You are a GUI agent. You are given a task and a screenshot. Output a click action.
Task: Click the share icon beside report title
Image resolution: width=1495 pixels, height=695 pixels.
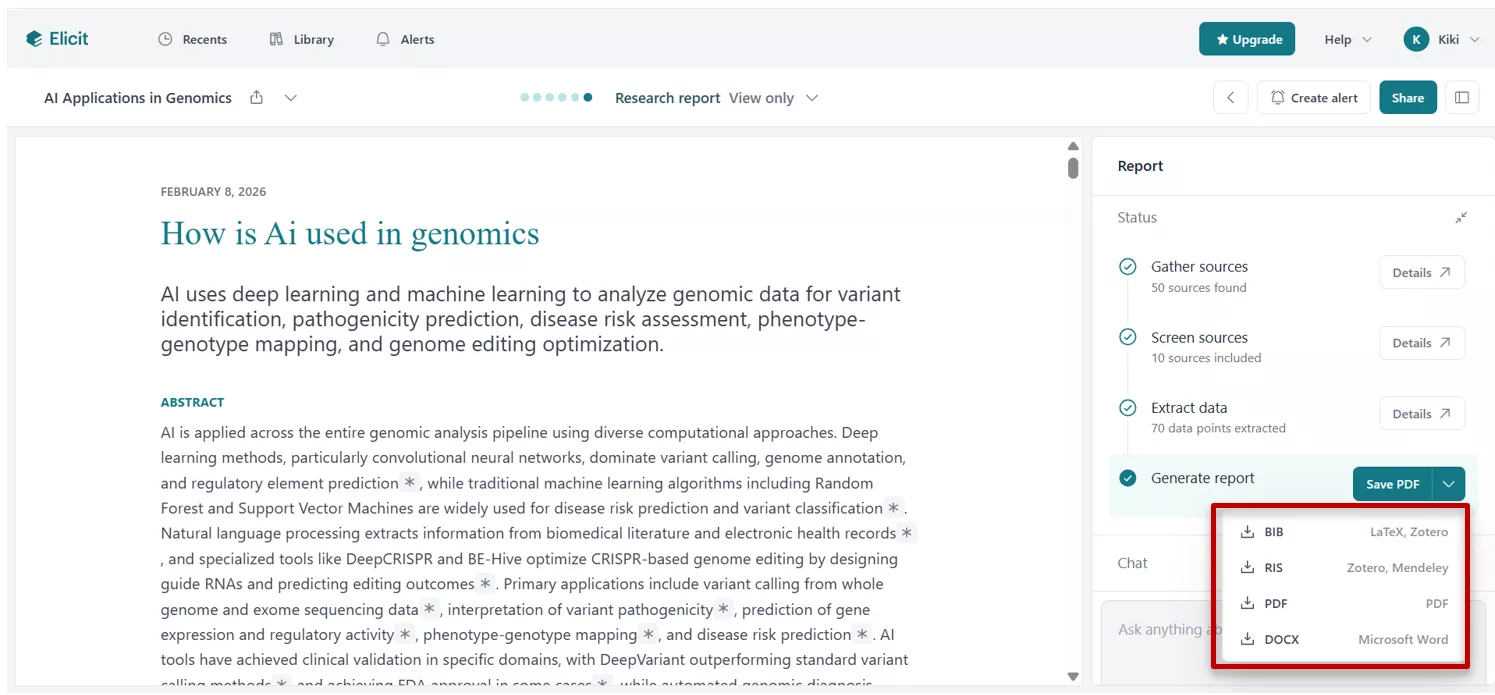tap(257, 98)
